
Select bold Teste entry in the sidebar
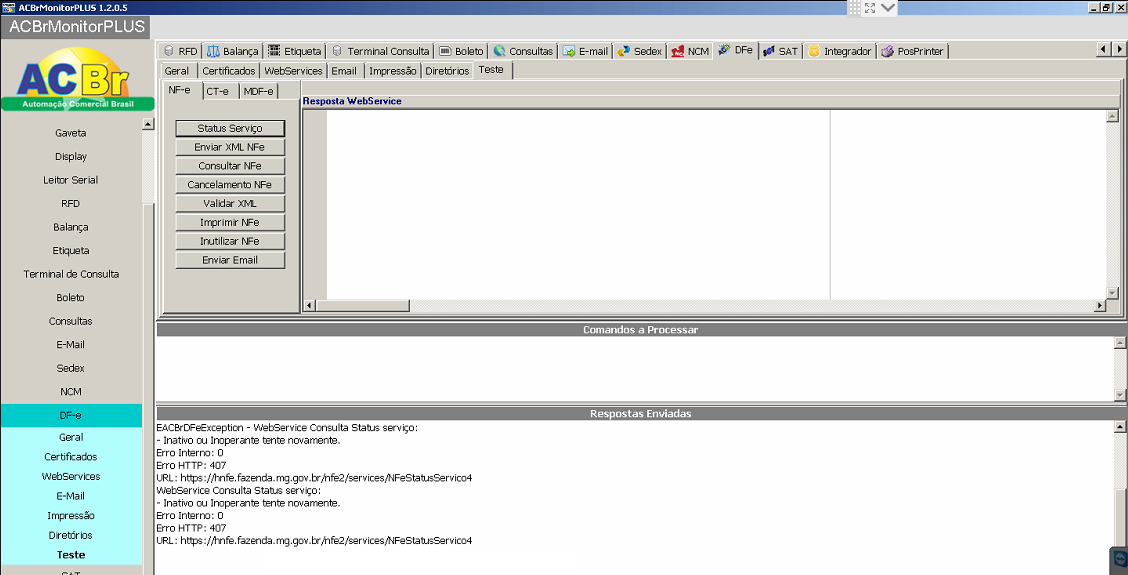[70, 555]
